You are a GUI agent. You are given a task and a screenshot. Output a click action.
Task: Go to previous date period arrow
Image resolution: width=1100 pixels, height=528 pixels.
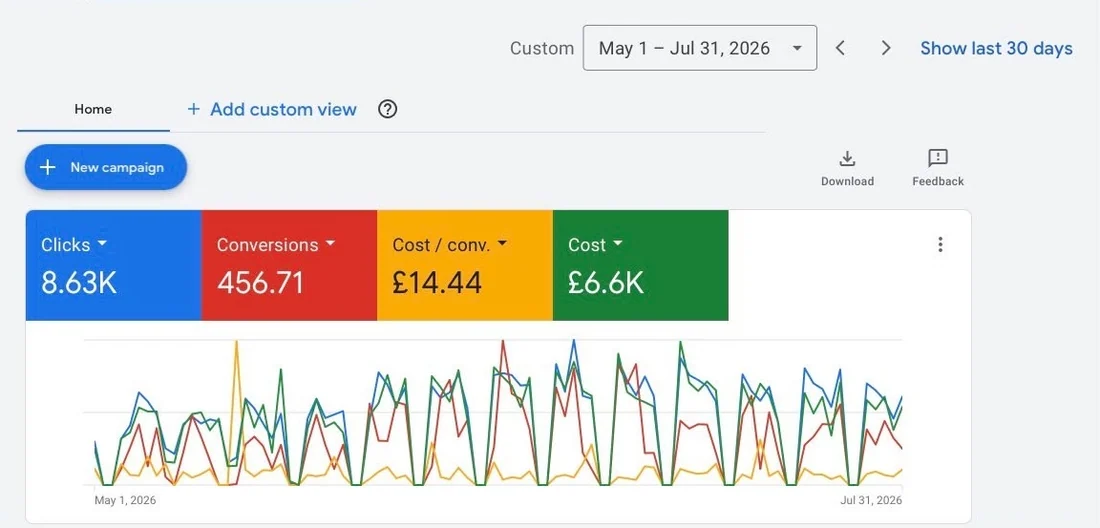[x=840, y=48]
